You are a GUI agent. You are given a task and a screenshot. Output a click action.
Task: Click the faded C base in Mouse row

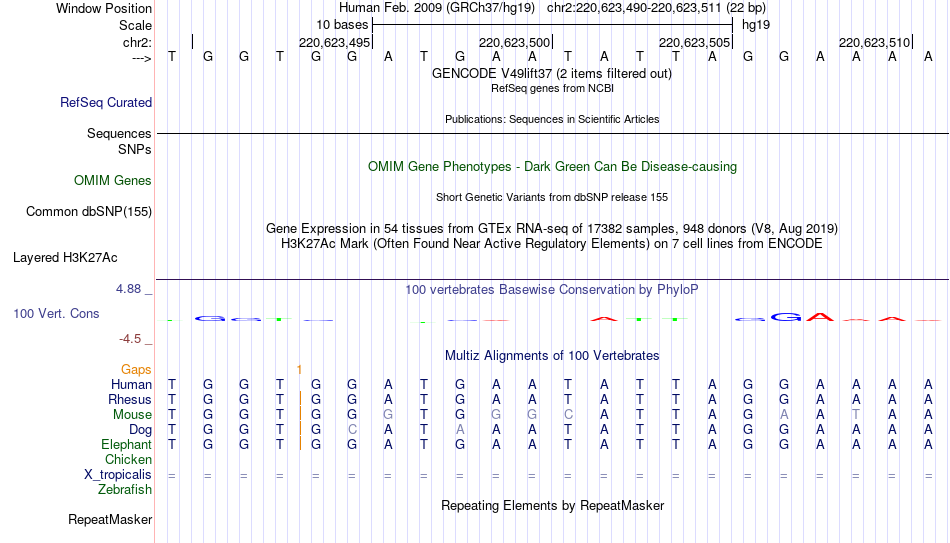click(568, 415)
